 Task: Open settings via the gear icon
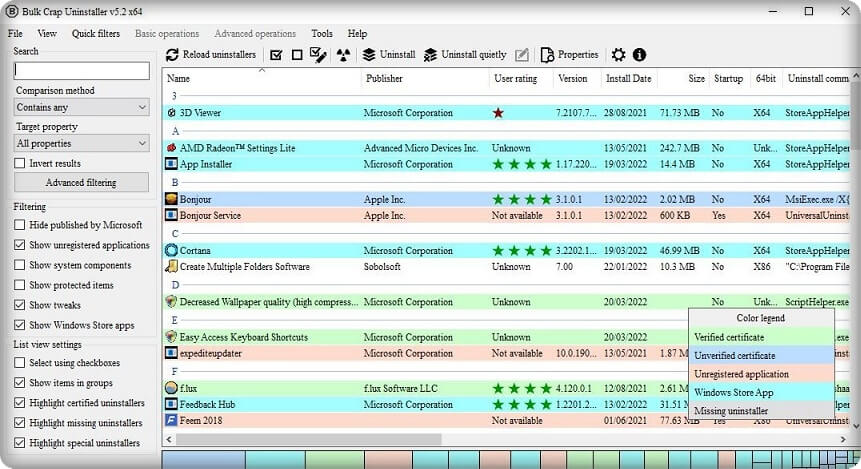tap(618, 54)
